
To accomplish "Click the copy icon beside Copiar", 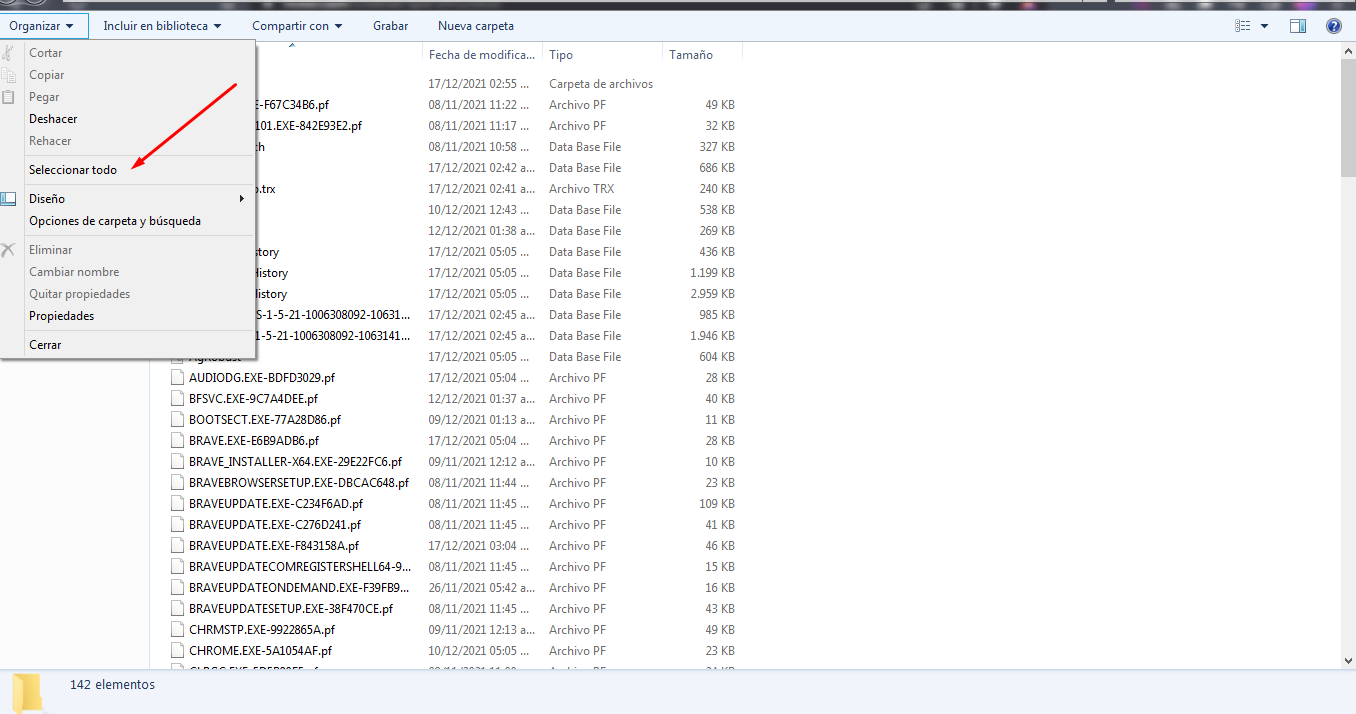I will click(x=9, y=75).
